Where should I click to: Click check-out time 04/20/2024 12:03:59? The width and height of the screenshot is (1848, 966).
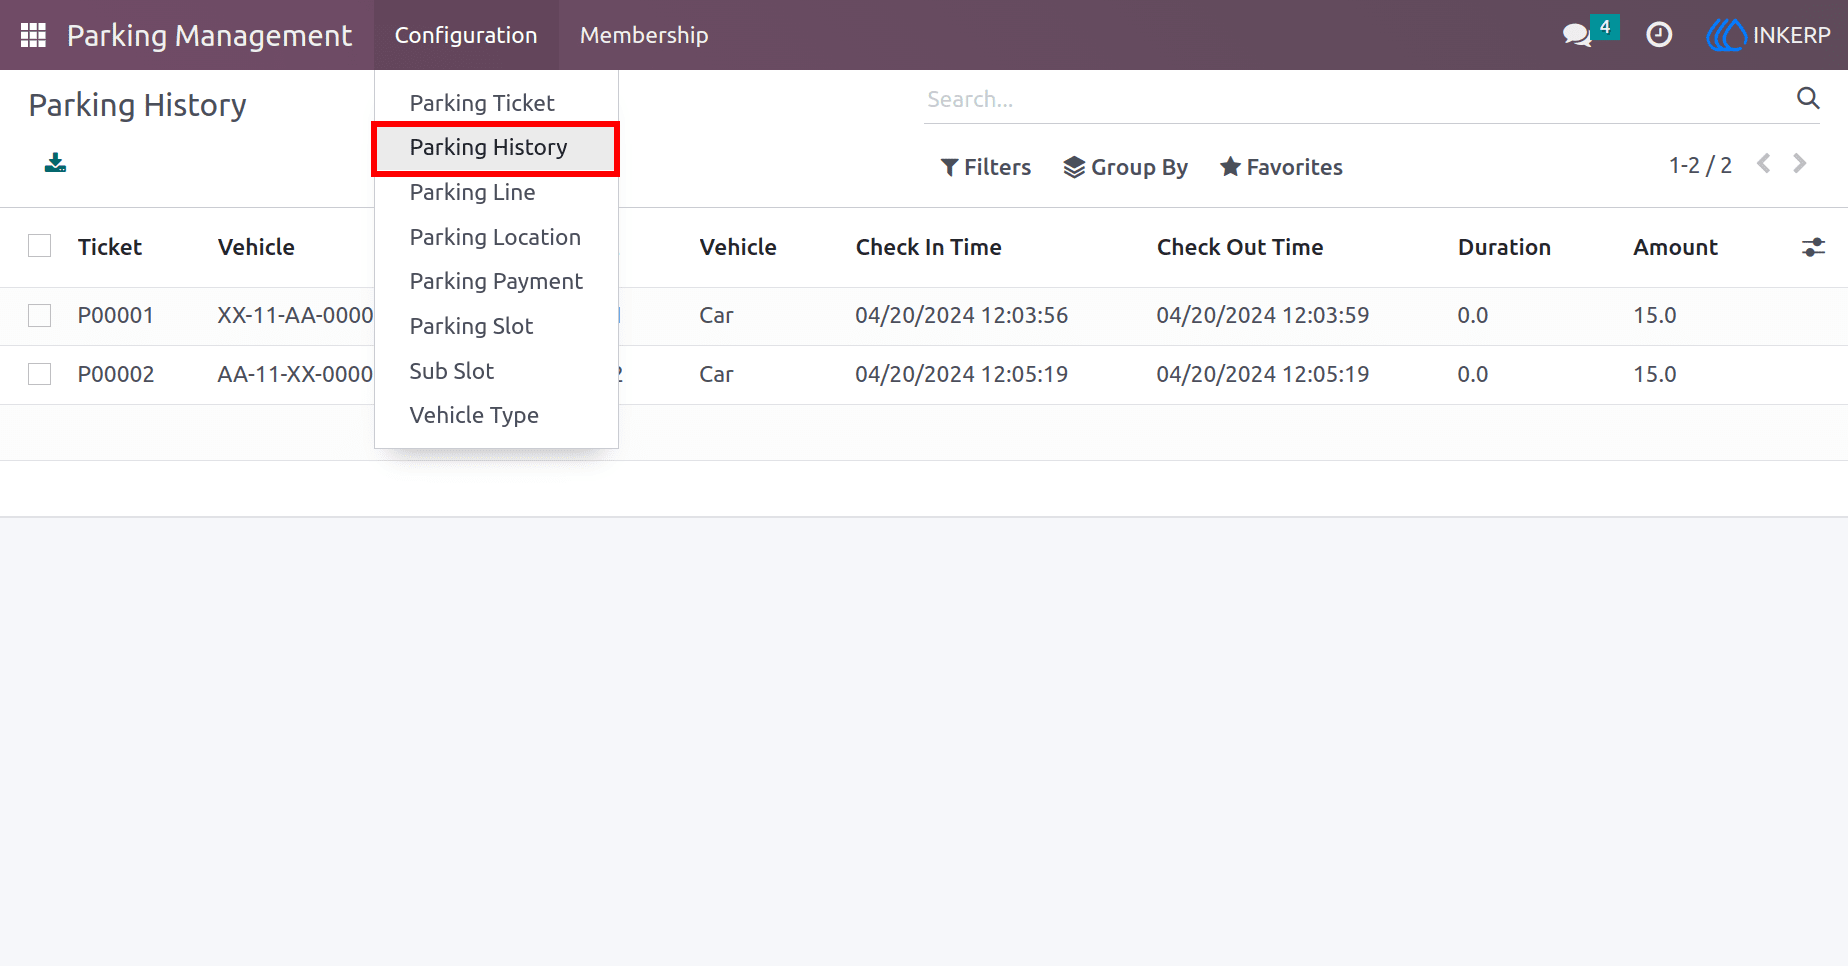click(x=1263, y=316)
